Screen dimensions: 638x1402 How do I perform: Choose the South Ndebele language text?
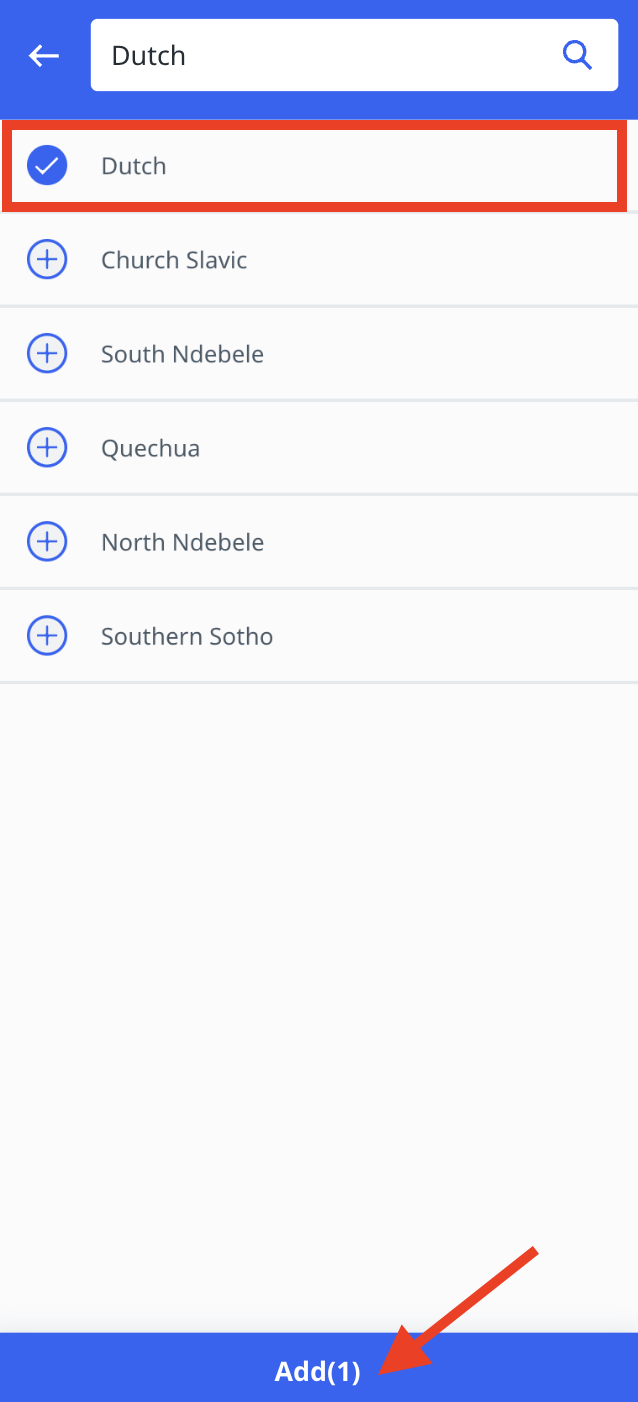pyautogui.click(x=182, y=354)
